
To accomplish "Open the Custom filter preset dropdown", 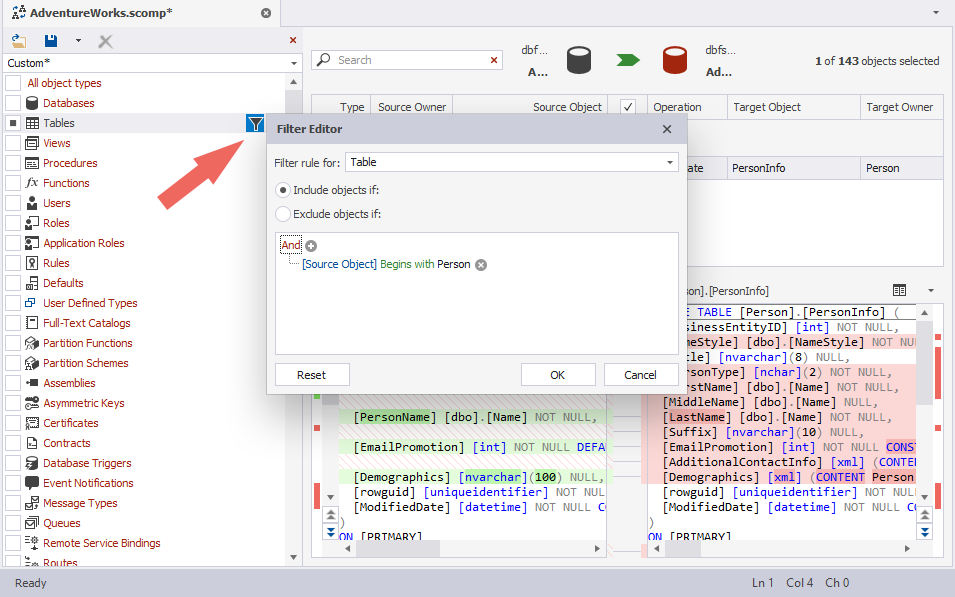I will [294, 63].
